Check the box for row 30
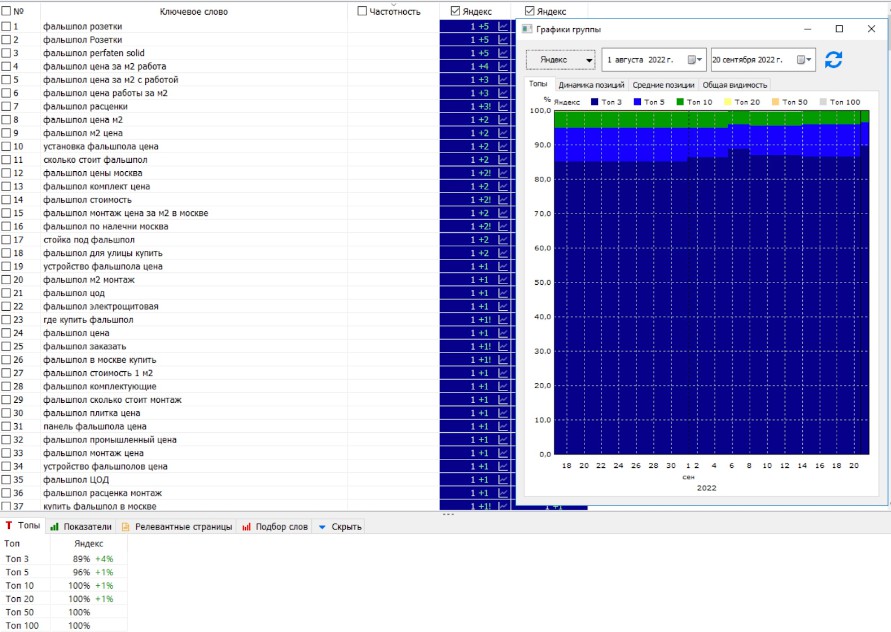Image resolution: width=891 pixels, height=632 pixels. [x=6, y=413]
